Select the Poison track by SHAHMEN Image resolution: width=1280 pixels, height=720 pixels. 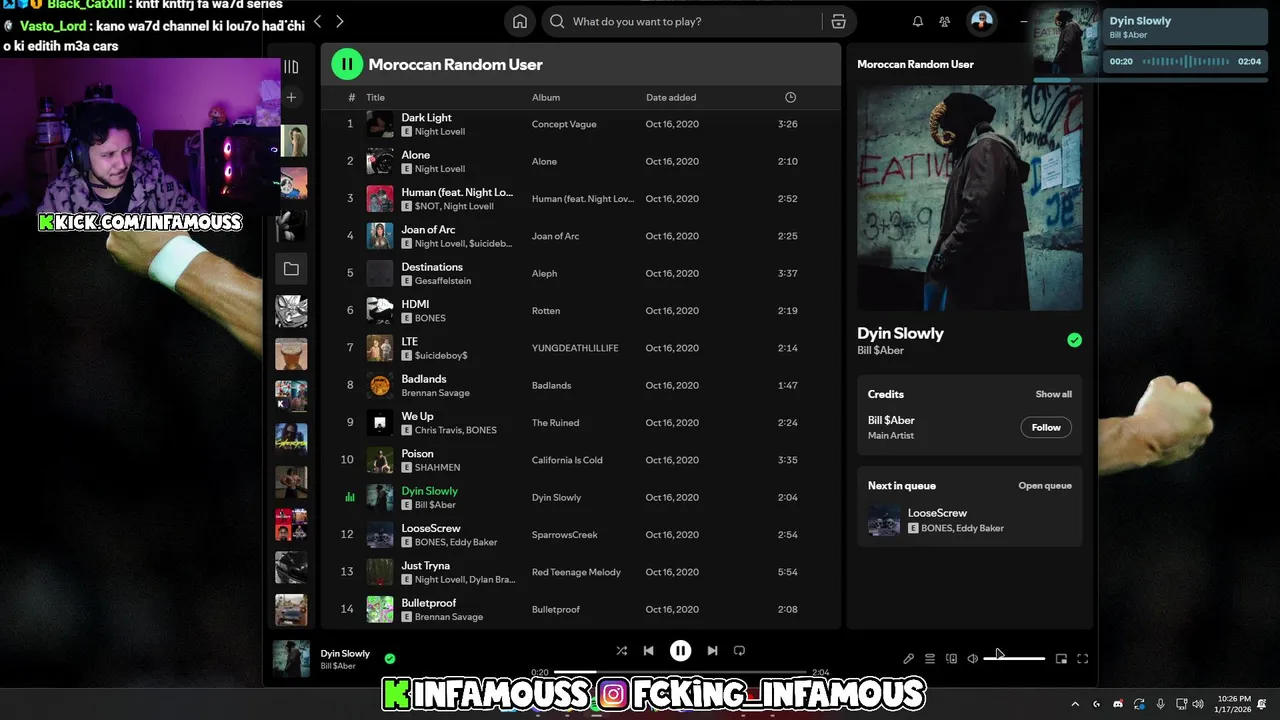click(x=417, y=453)
